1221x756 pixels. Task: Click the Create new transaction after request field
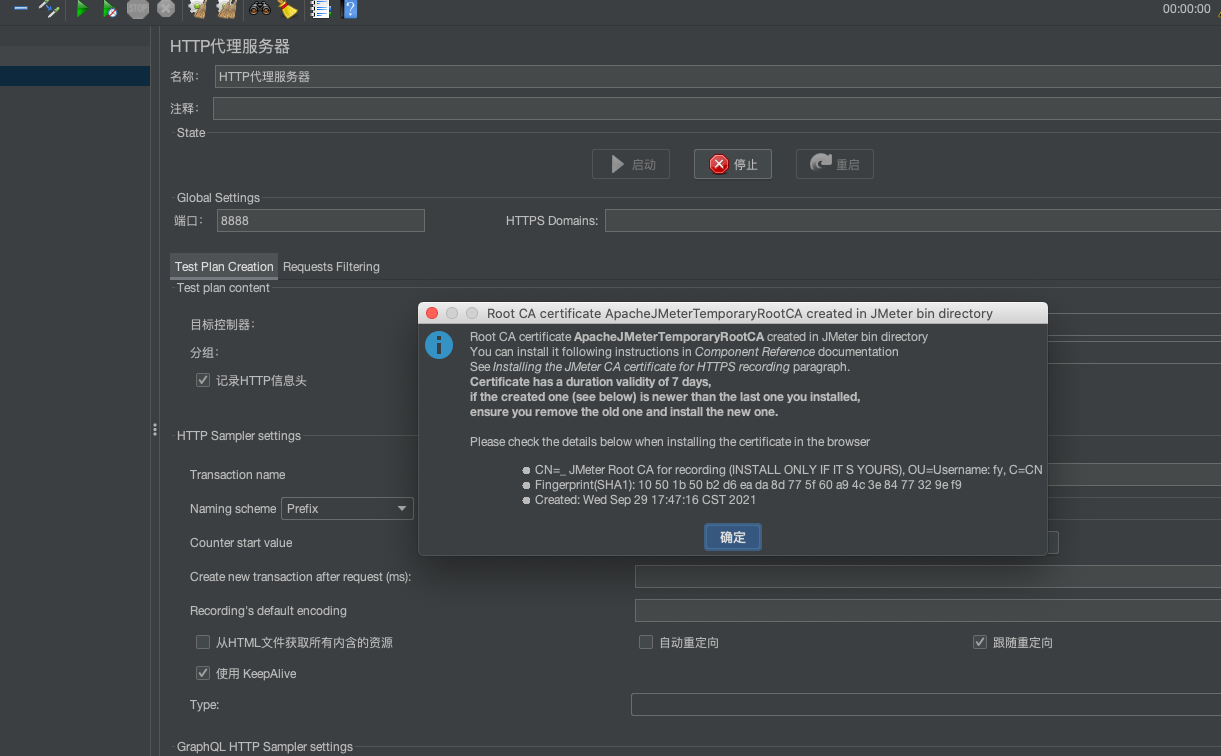(928, 577)
